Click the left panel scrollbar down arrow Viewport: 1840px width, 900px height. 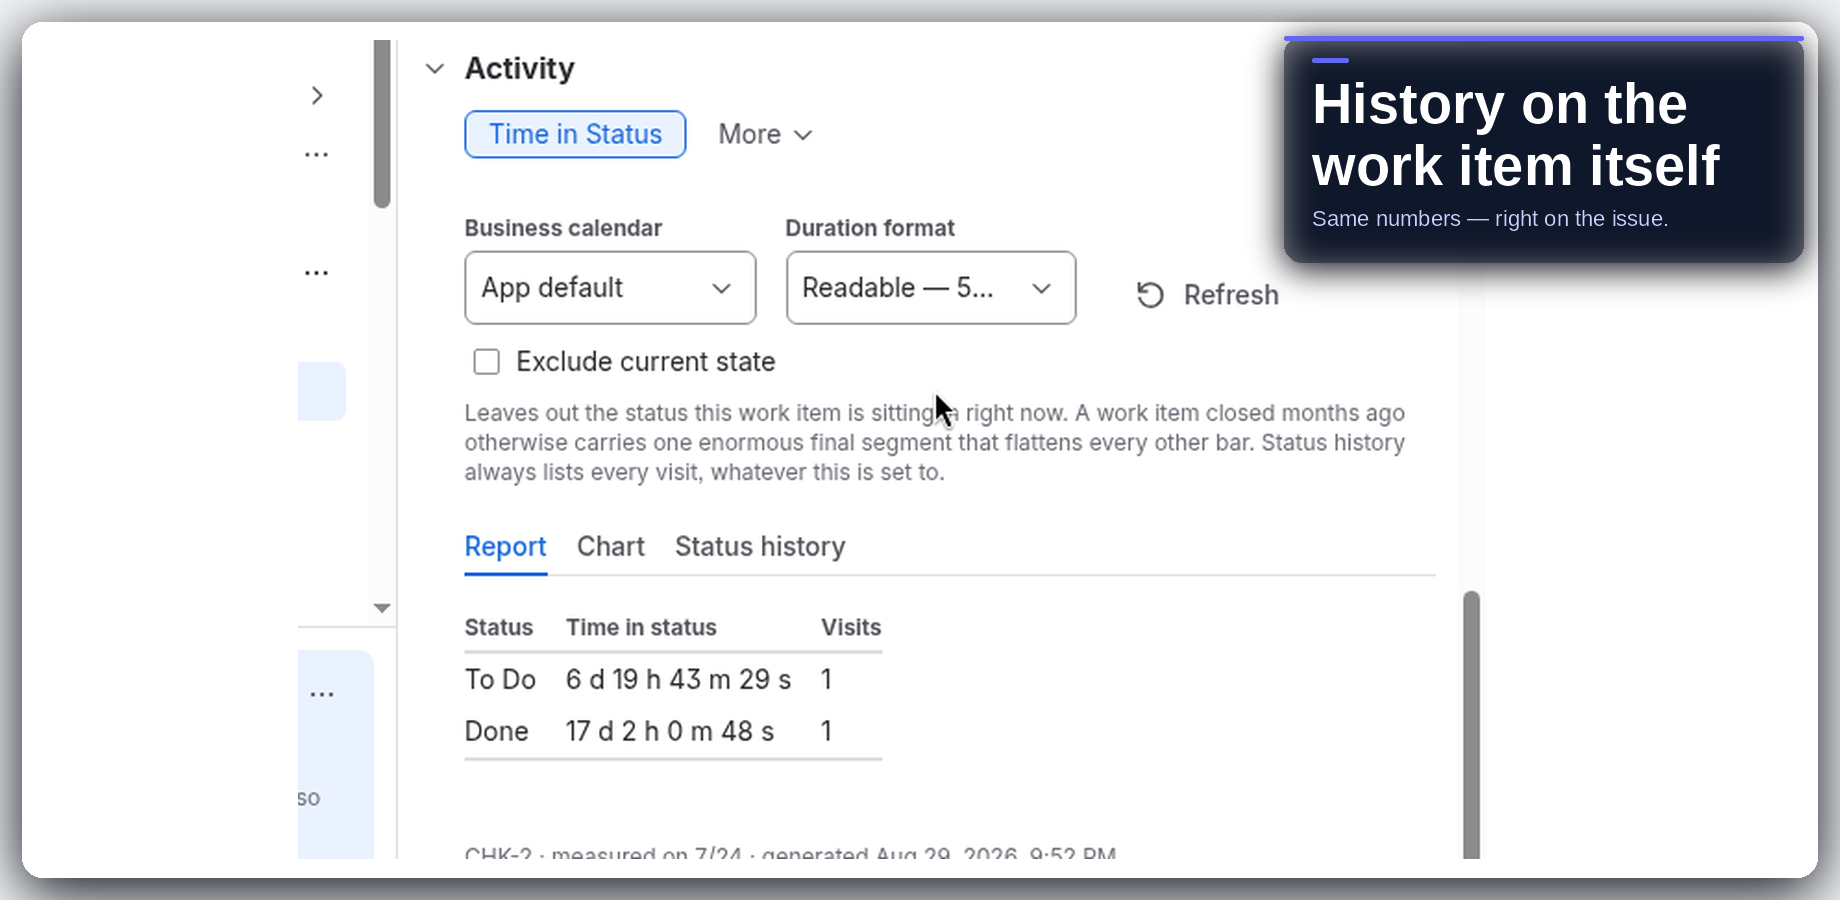pyautogui.click(x=382, y=608)
